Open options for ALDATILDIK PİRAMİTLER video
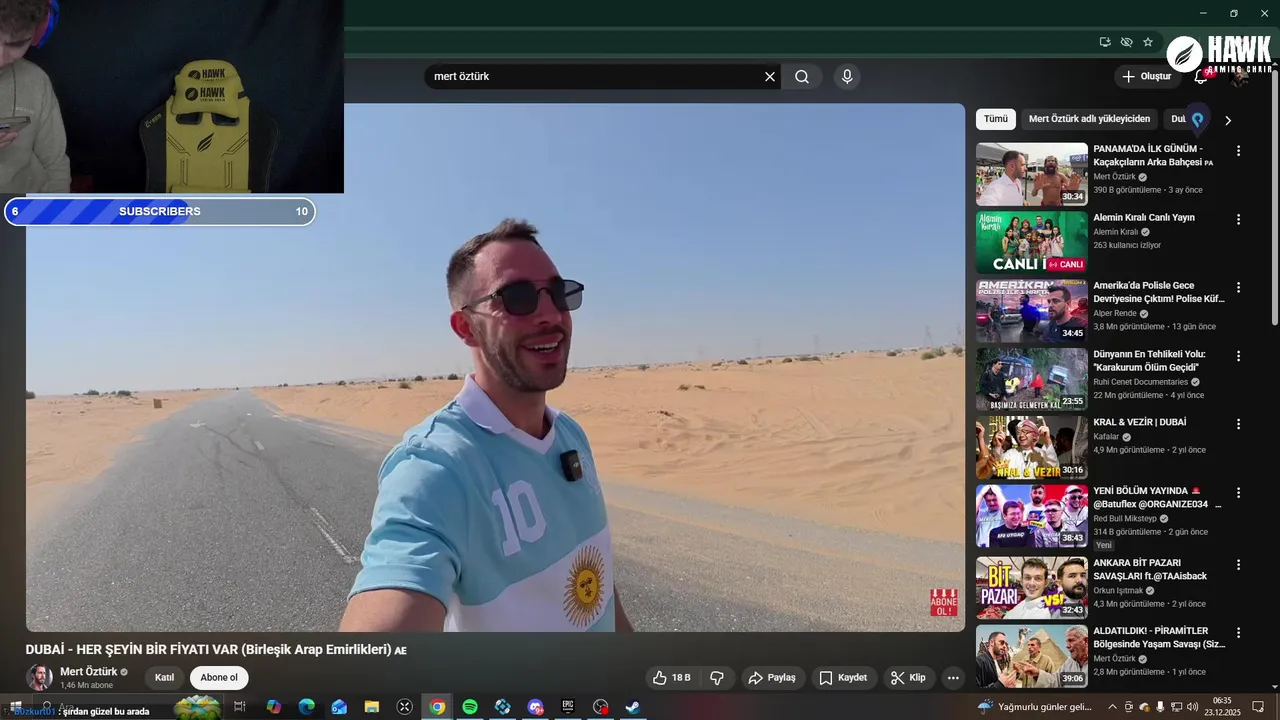The image size is (1280, 720). 1238,633
